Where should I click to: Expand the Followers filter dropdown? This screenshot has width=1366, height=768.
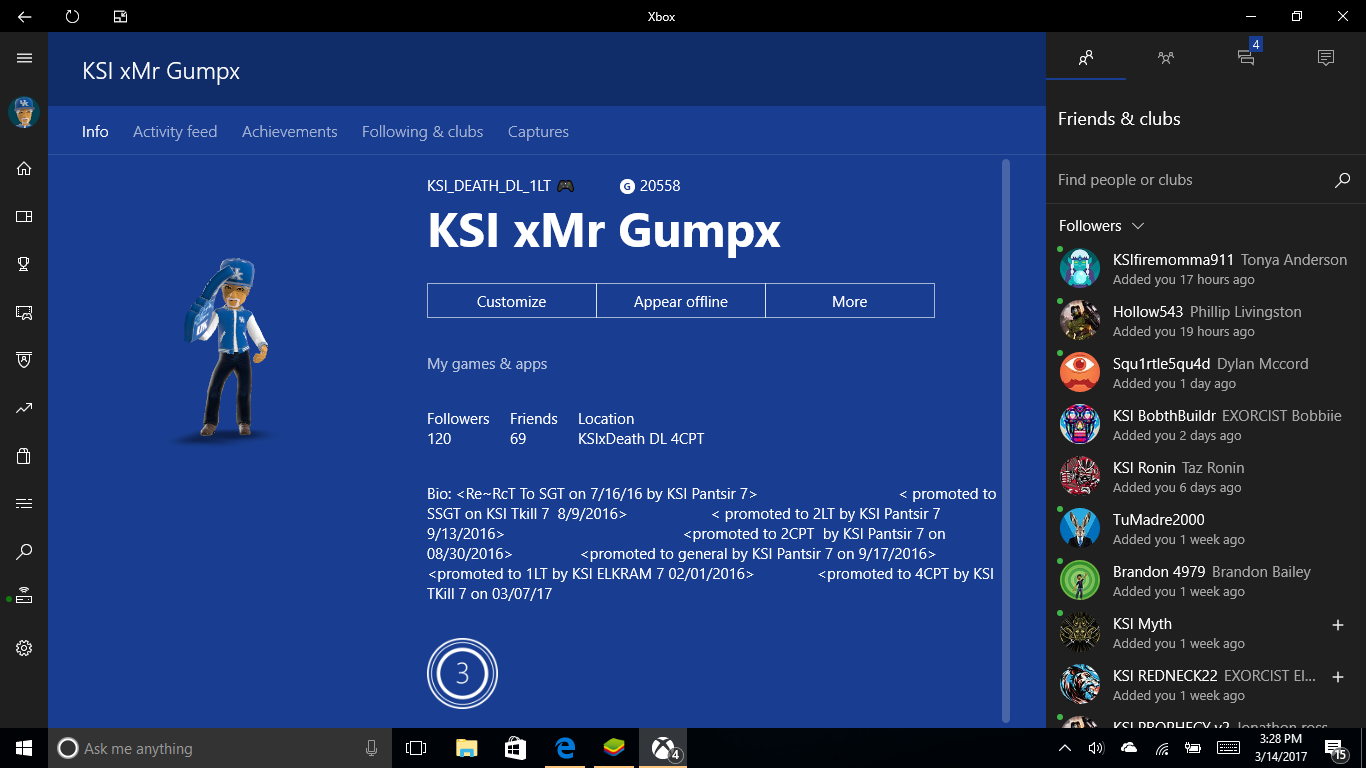[1101, 226]
